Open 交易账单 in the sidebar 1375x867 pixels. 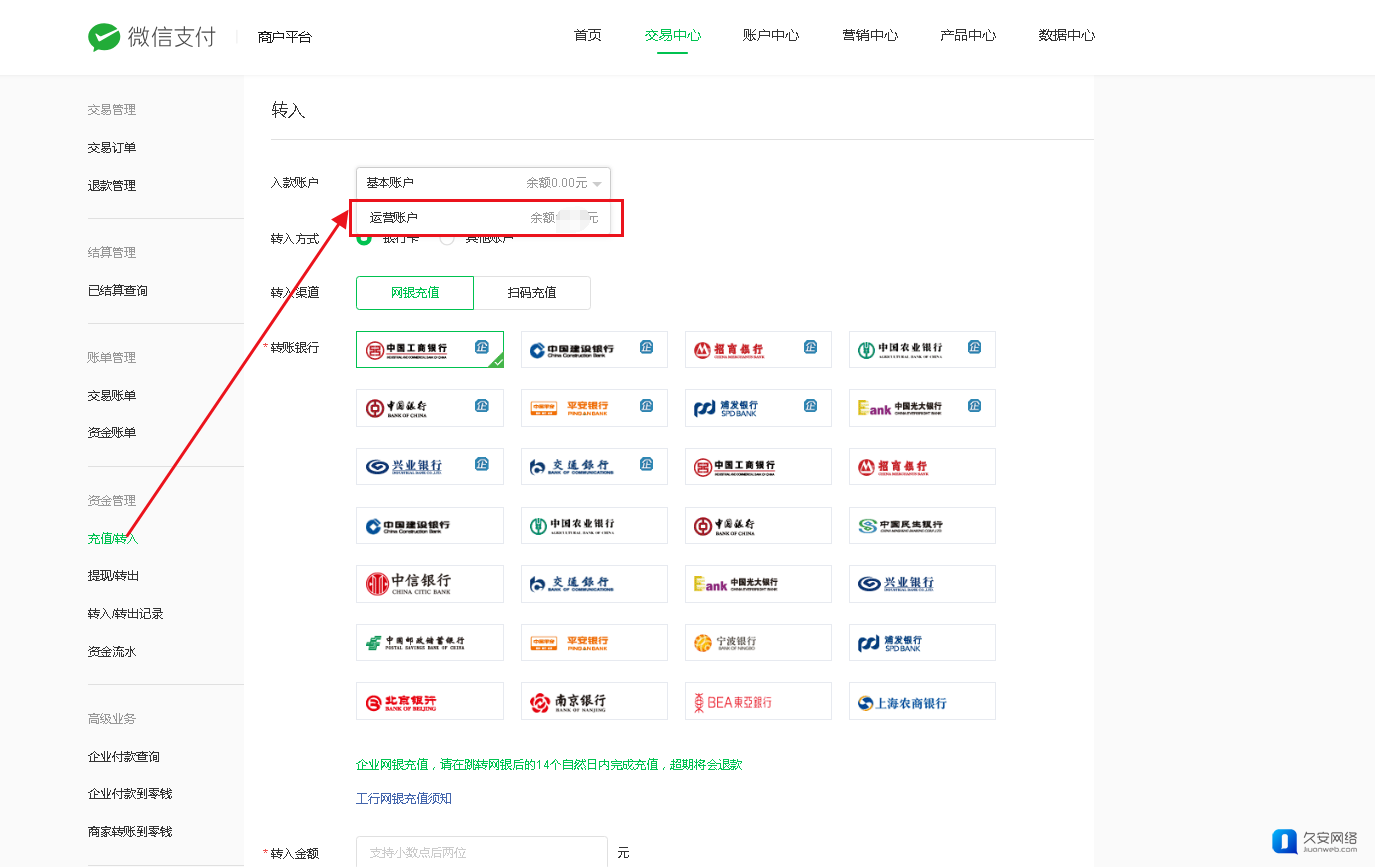click(x=112, y=396)
